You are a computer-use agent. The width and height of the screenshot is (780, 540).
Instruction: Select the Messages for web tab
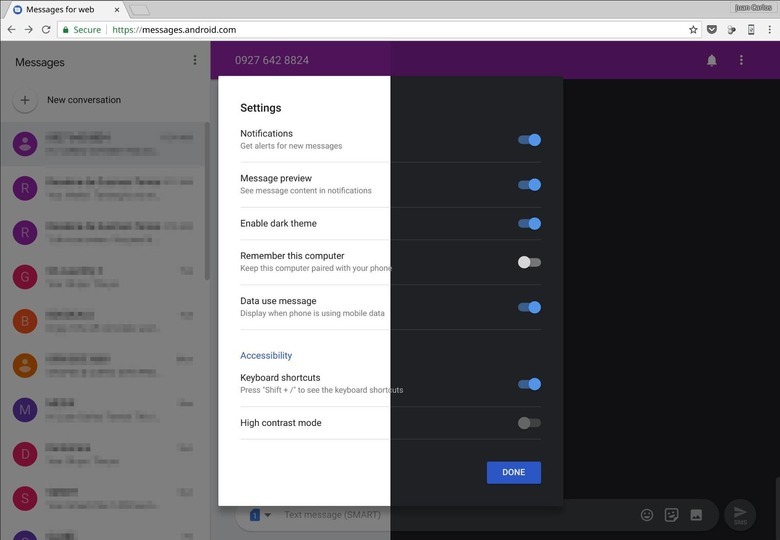(60, 9)
